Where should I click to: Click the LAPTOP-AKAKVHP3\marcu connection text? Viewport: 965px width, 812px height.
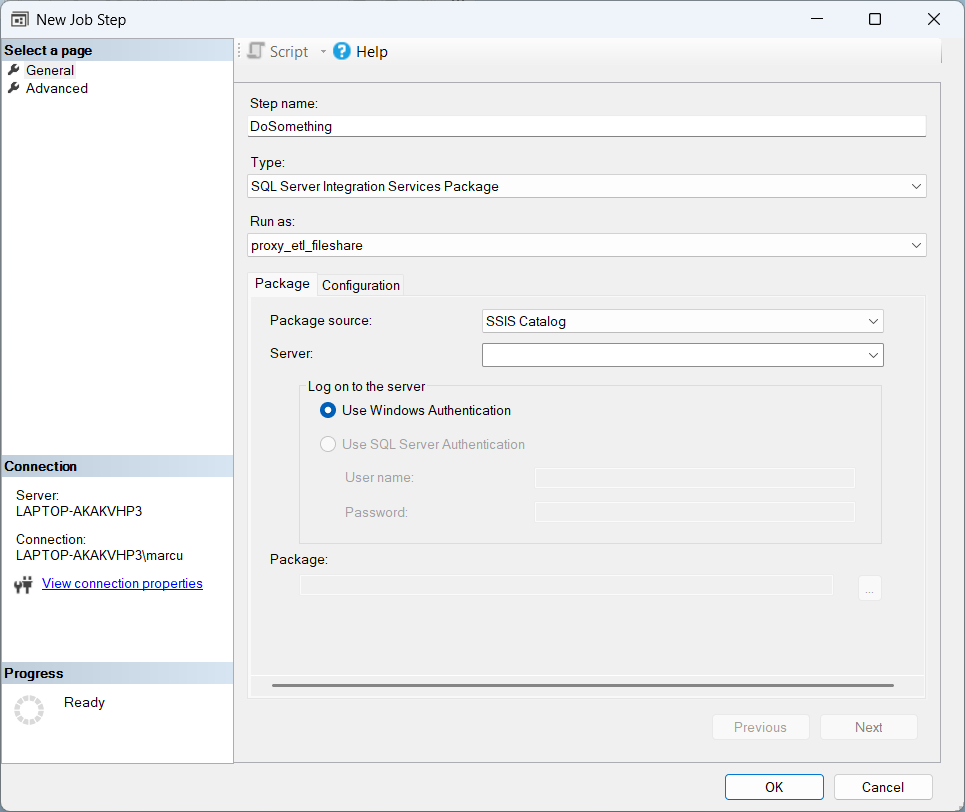(99, 555)
